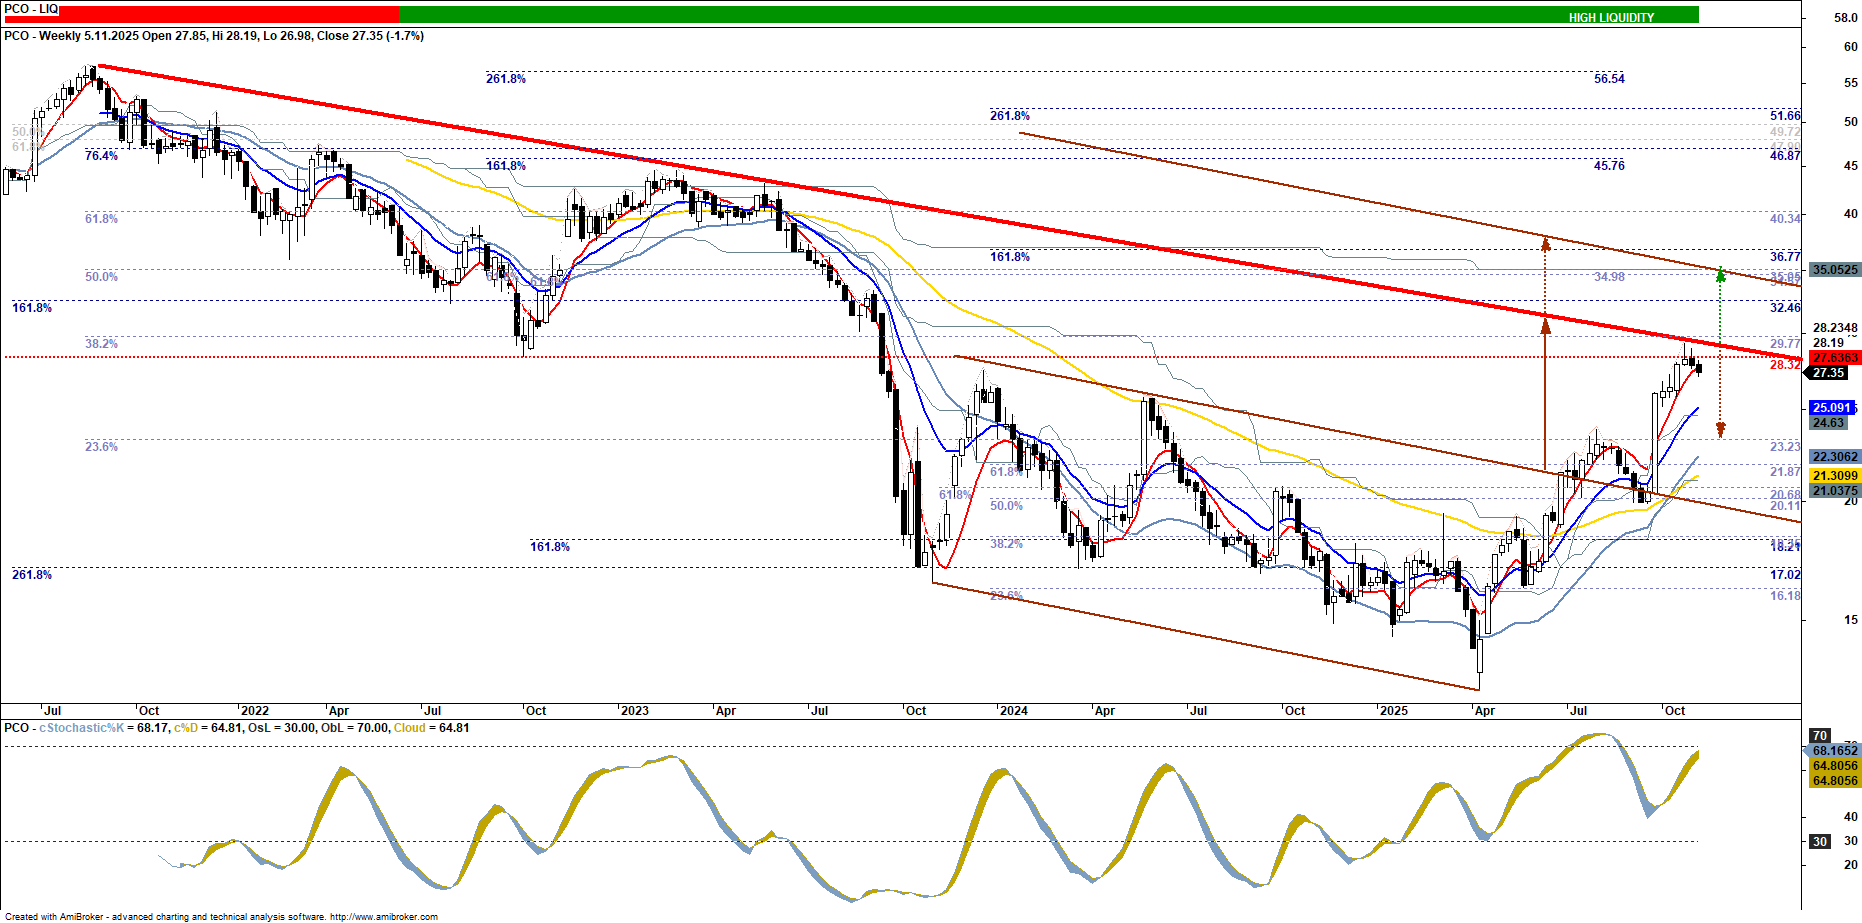Click the 2023 marker on time axis
This screenshot has height=923, width=1862.
pos(634,711)
